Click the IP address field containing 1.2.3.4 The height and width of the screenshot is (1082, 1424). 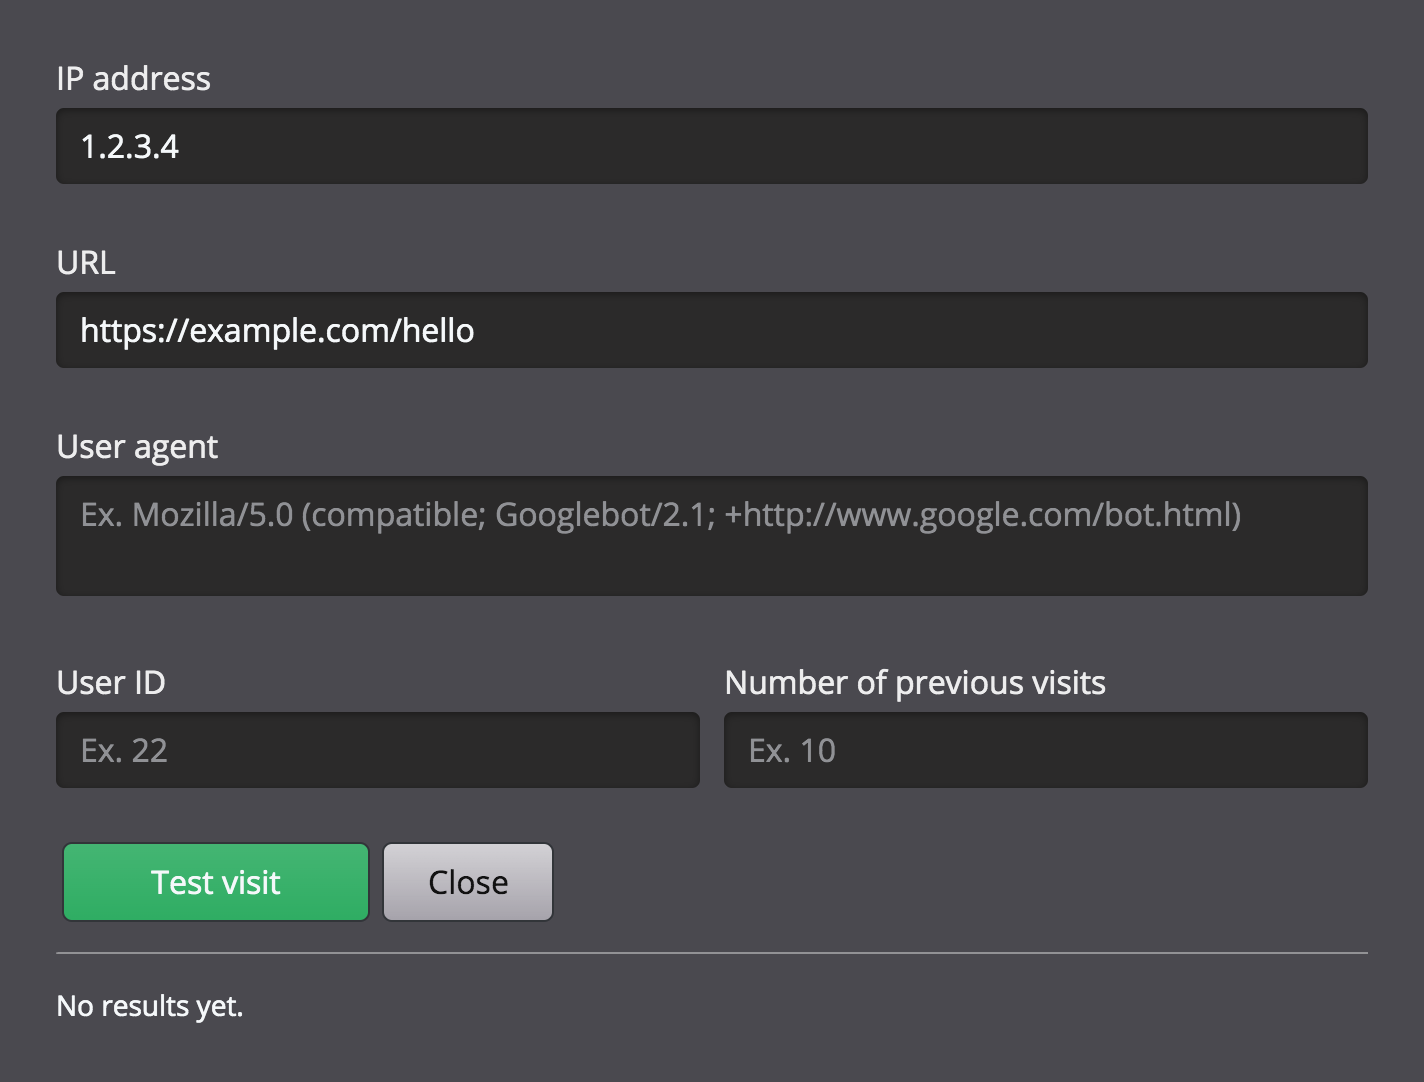(x=711, y=146)
